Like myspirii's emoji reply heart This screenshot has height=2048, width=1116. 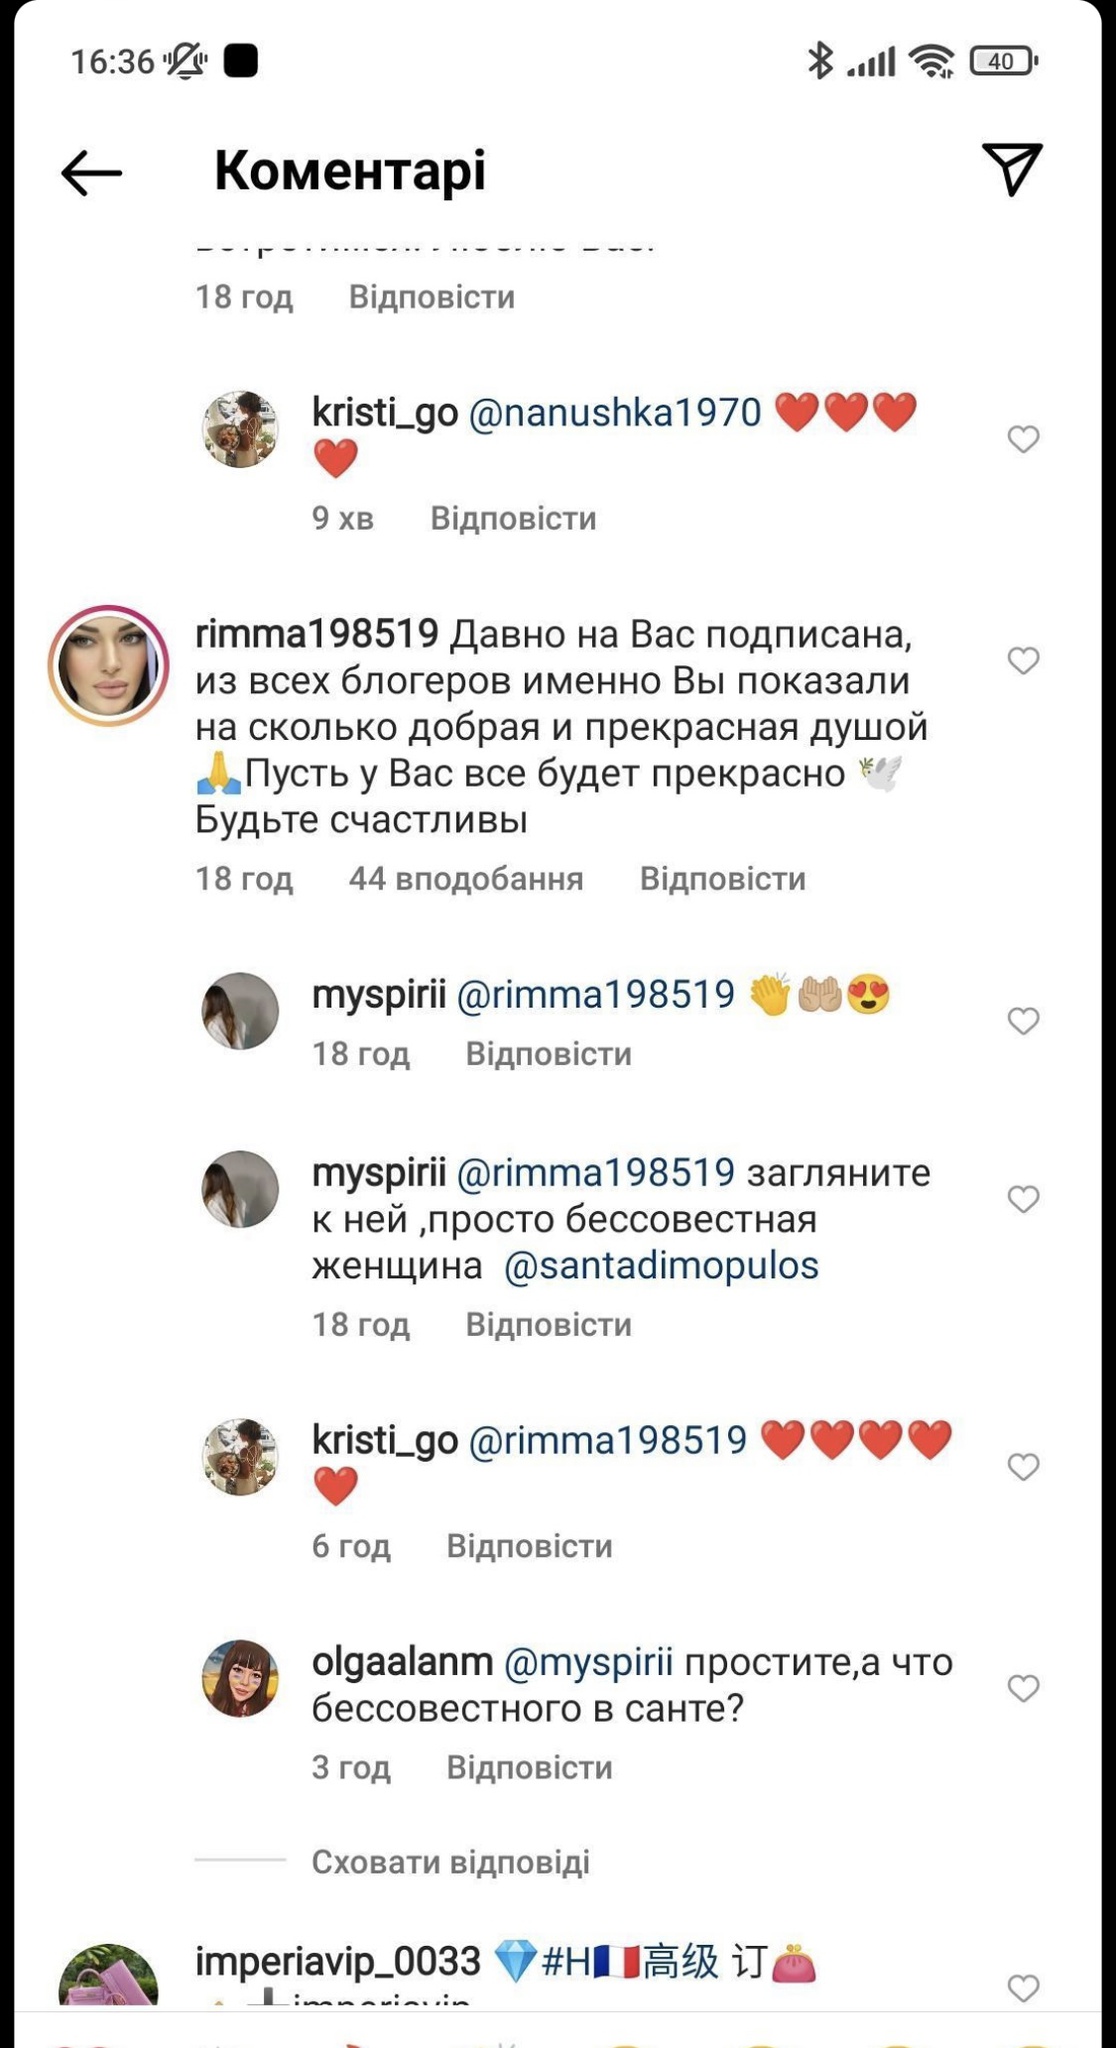pyautogui.click(x=1023, y=1021)
